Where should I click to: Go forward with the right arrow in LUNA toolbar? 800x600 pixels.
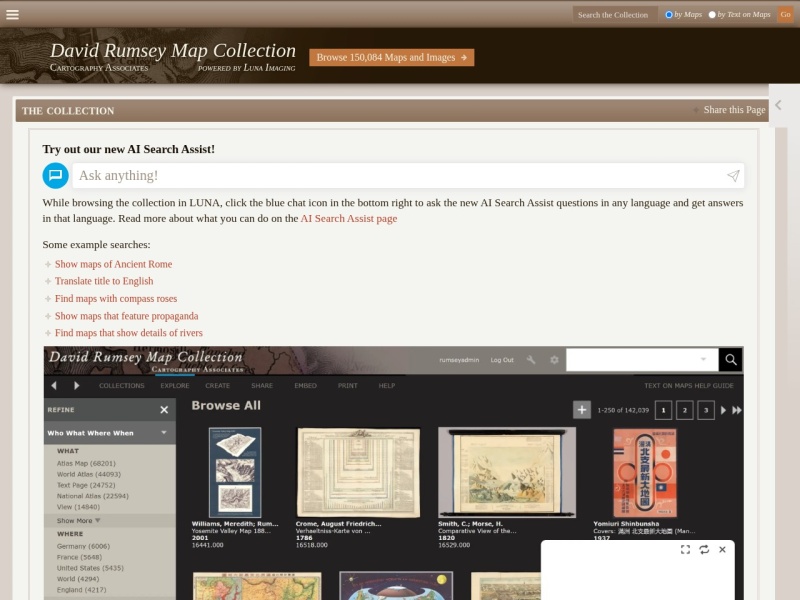click(77, 385)
